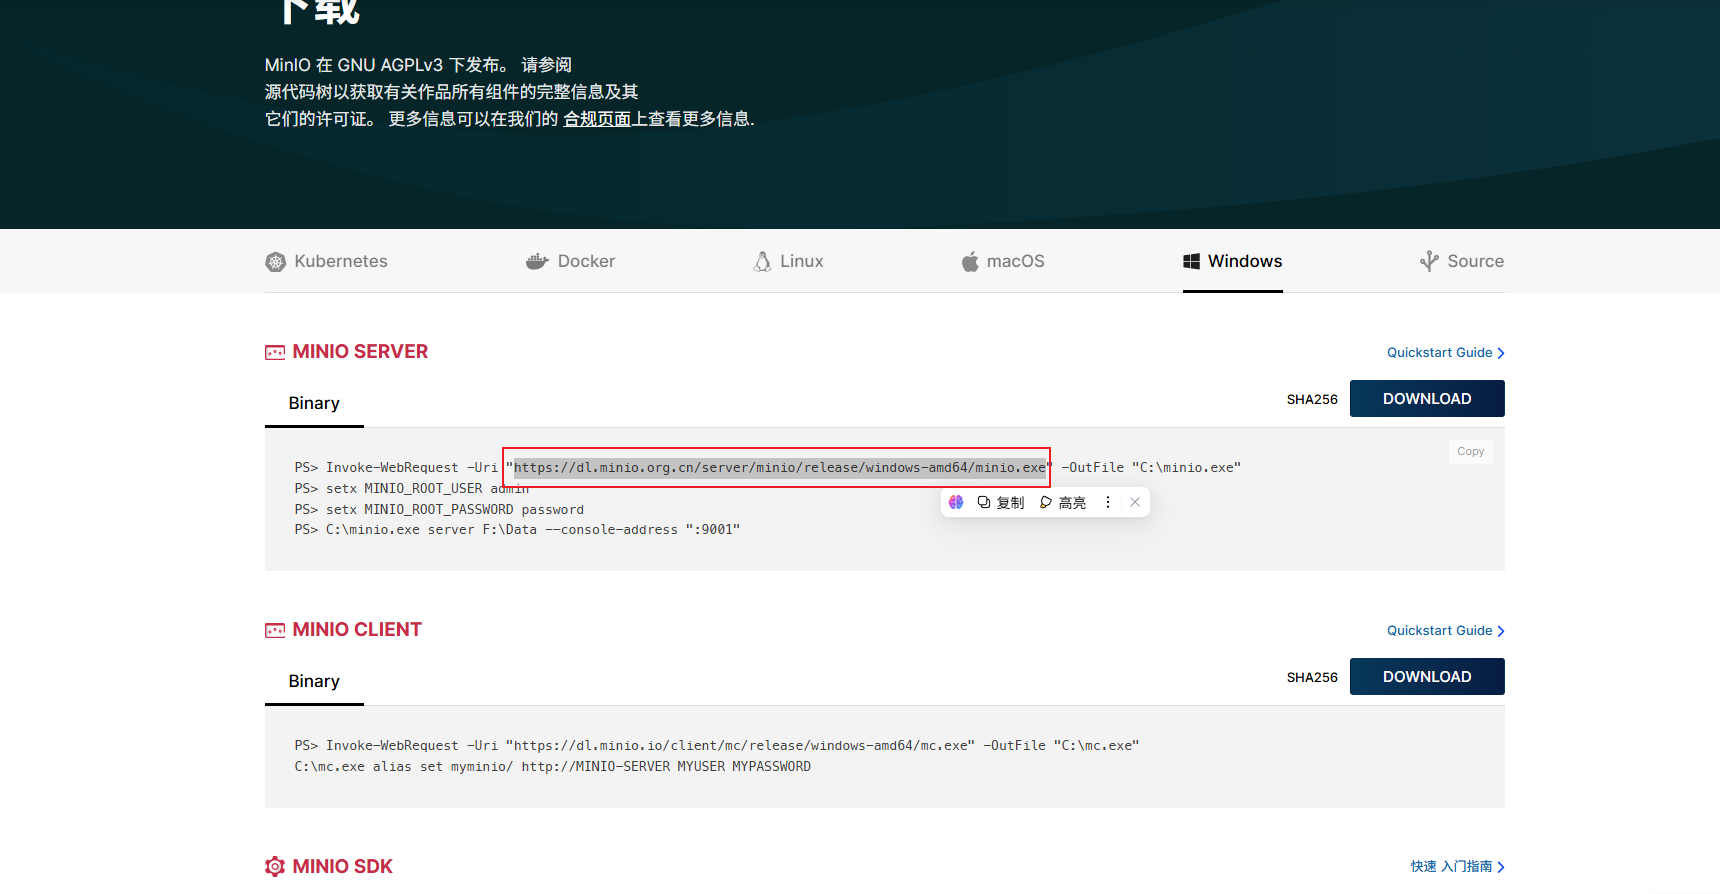
Task: Open the SDK 快速入门指南 link
Action: pyautogui.click(x=1457, y=866)
